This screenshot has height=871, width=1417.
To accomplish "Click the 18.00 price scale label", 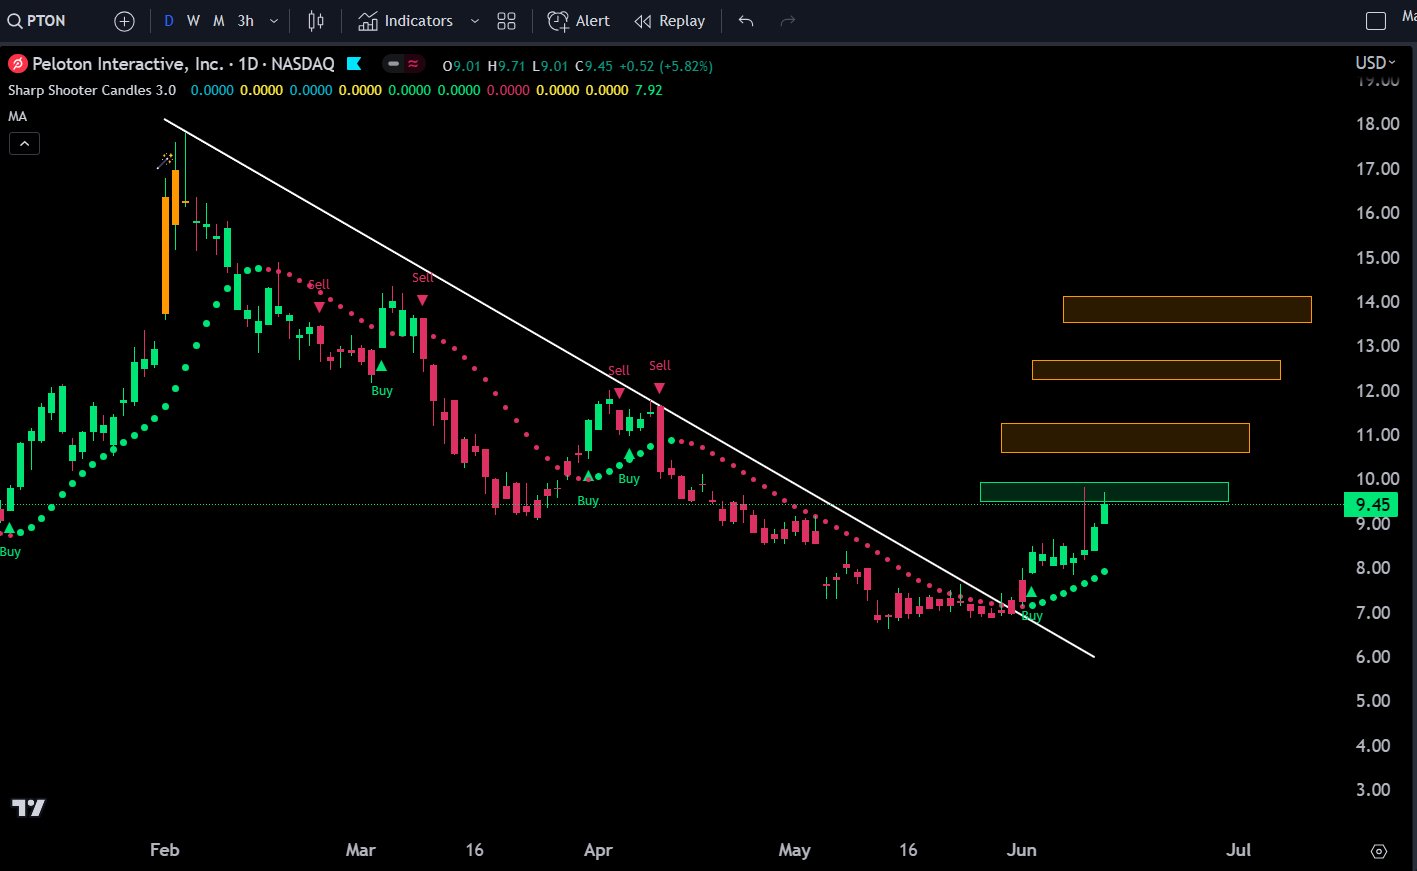I will 1377,124.
